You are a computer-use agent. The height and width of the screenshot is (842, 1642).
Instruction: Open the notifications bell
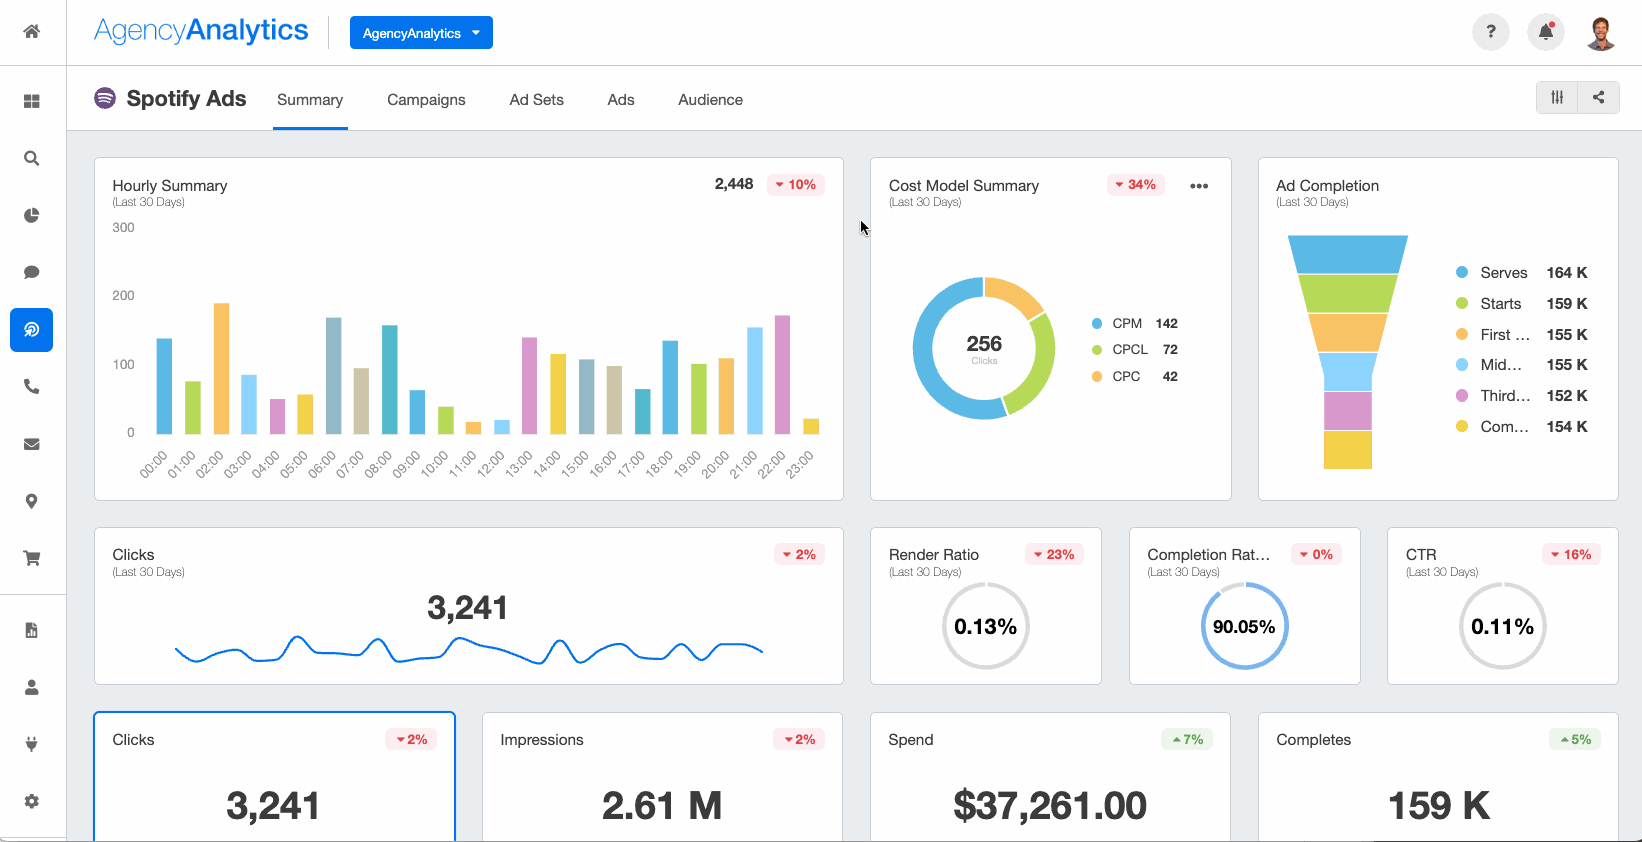click(x=1545, y=32)
